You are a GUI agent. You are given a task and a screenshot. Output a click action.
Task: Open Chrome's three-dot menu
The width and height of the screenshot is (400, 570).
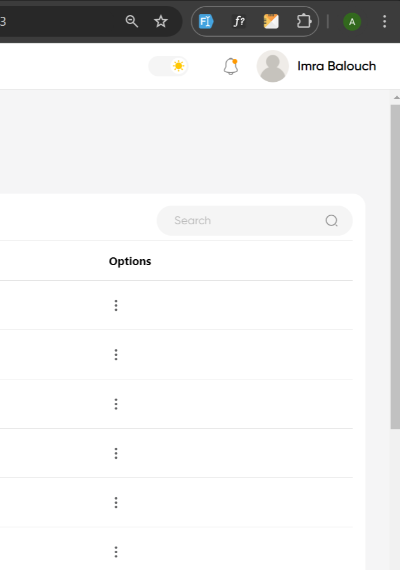(x=384, y=21)
